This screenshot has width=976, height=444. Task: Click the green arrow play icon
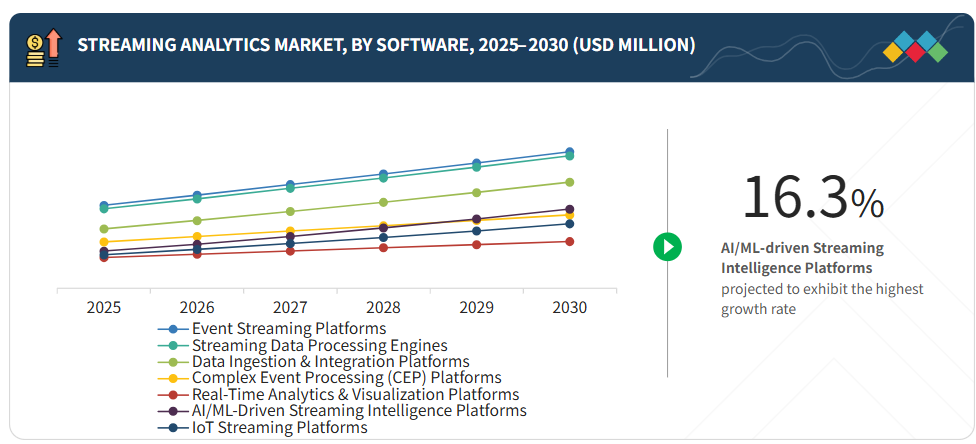[667, 246]
